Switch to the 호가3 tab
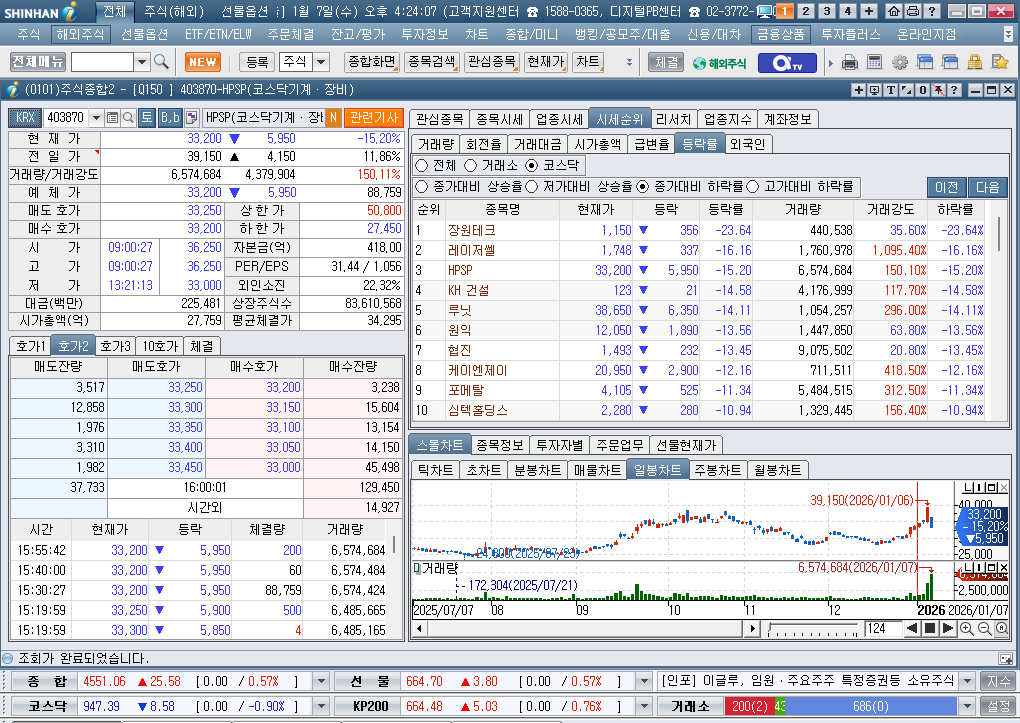 pyautogui.click(x=115, y=346)
